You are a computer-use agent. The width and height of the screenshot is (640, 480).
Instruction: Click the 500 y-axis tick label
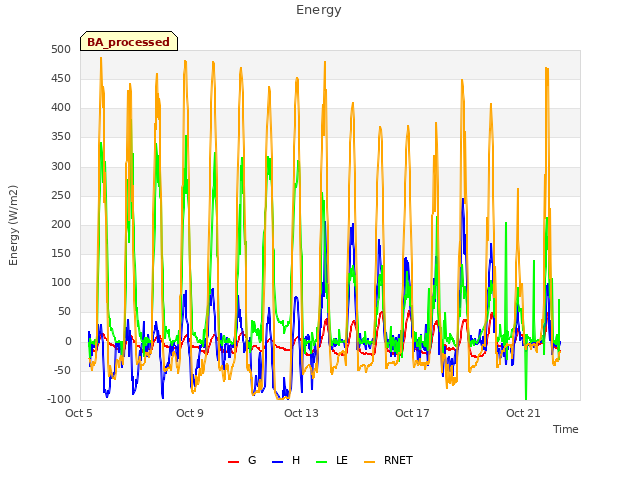click(x=61, y=49)
